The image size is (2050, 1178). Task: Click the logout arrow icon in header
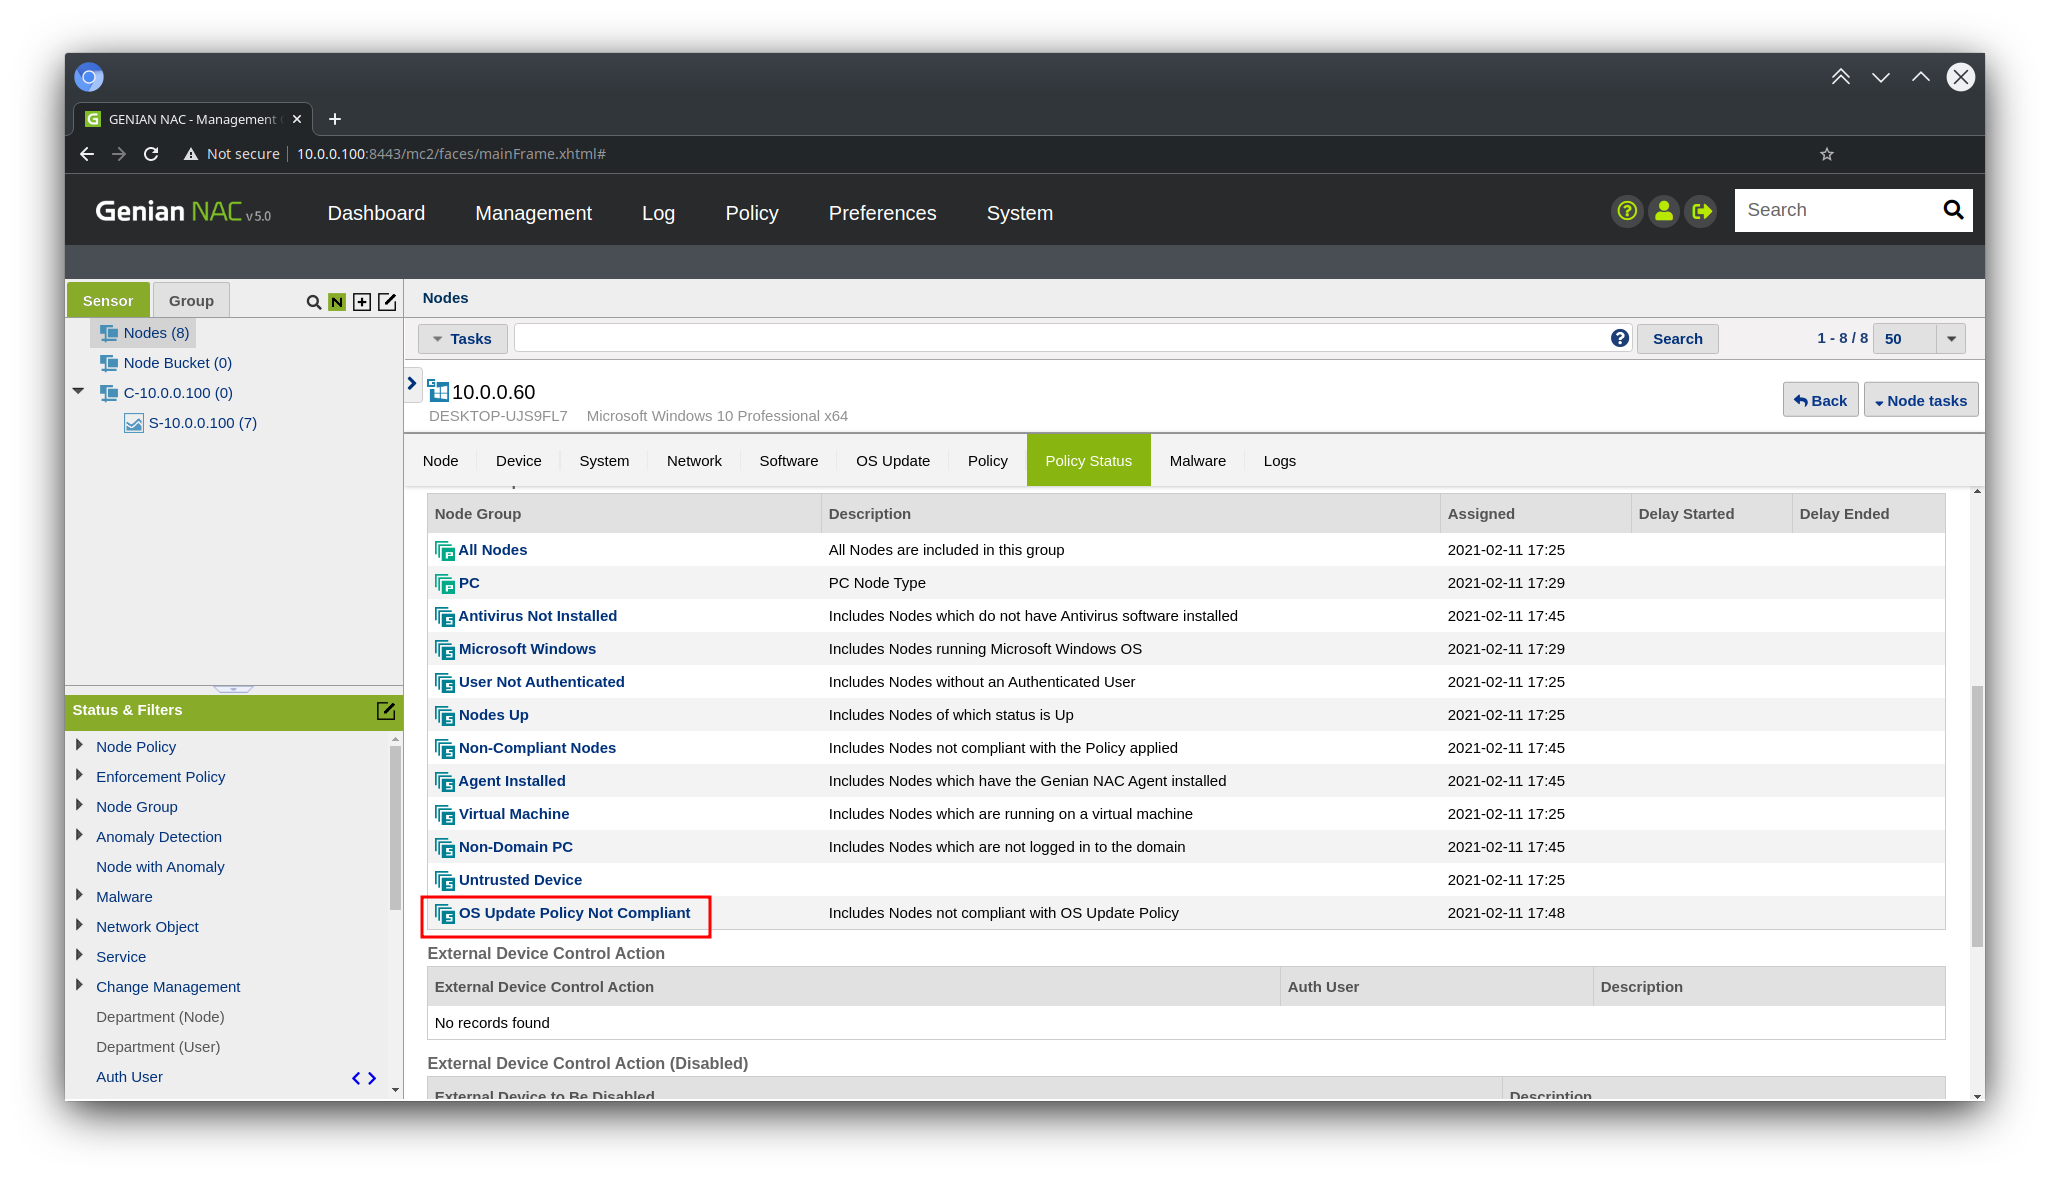point(1700,211)
